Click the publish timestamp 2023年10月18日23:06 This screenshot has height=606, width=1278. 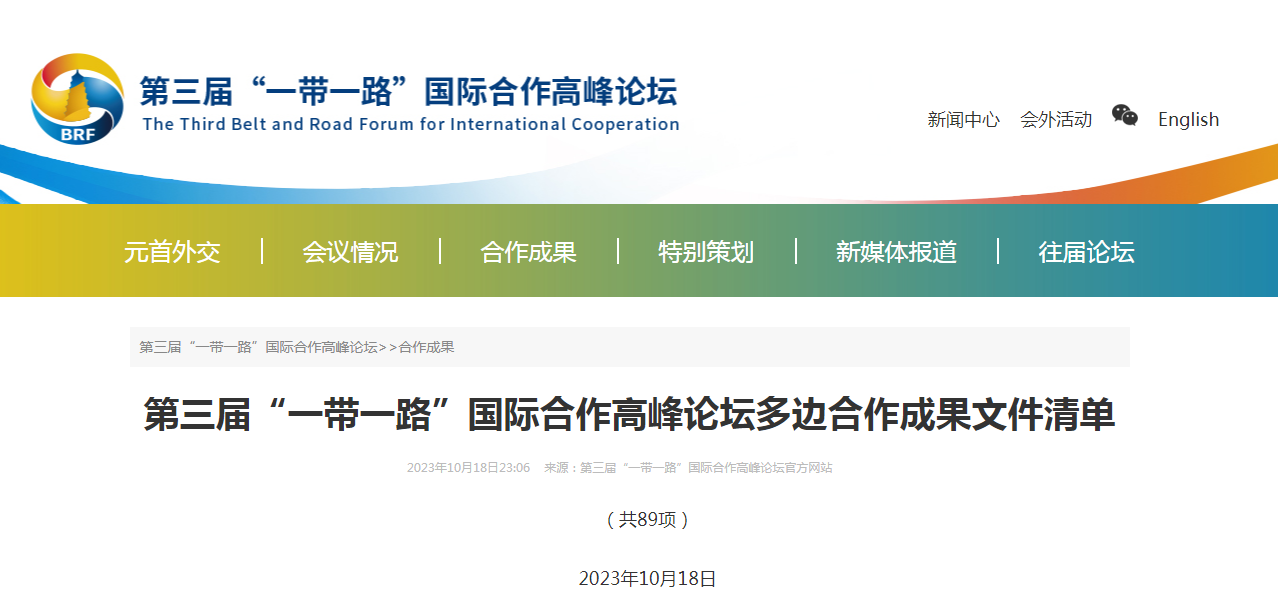tap(468, 468)
